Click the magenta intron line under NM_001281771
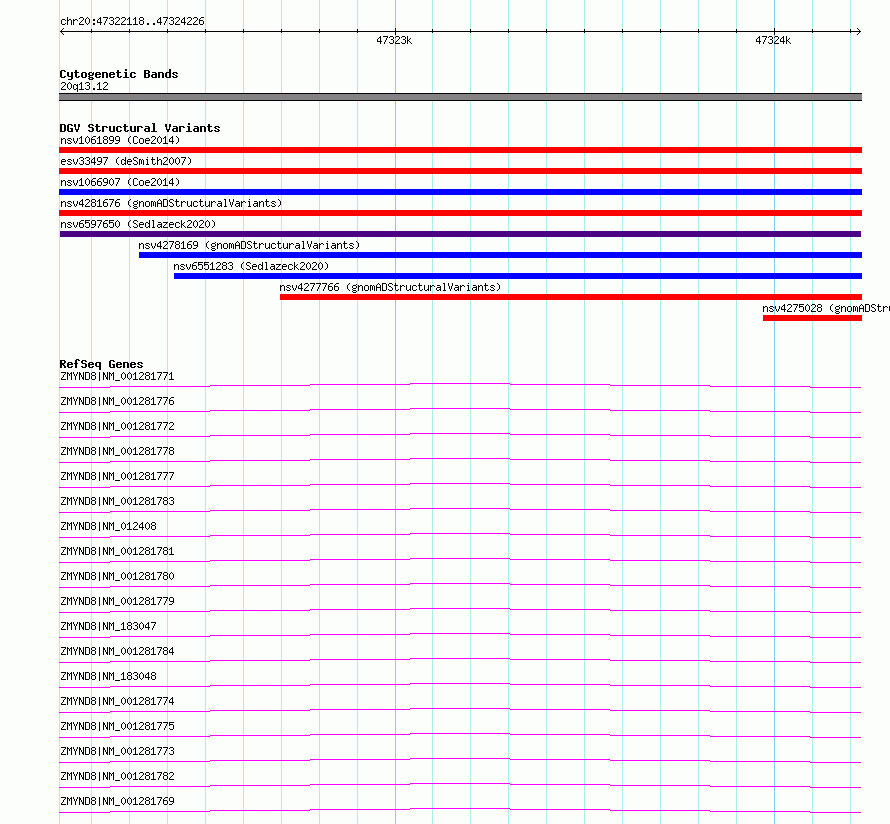 (x=460, y=385)
